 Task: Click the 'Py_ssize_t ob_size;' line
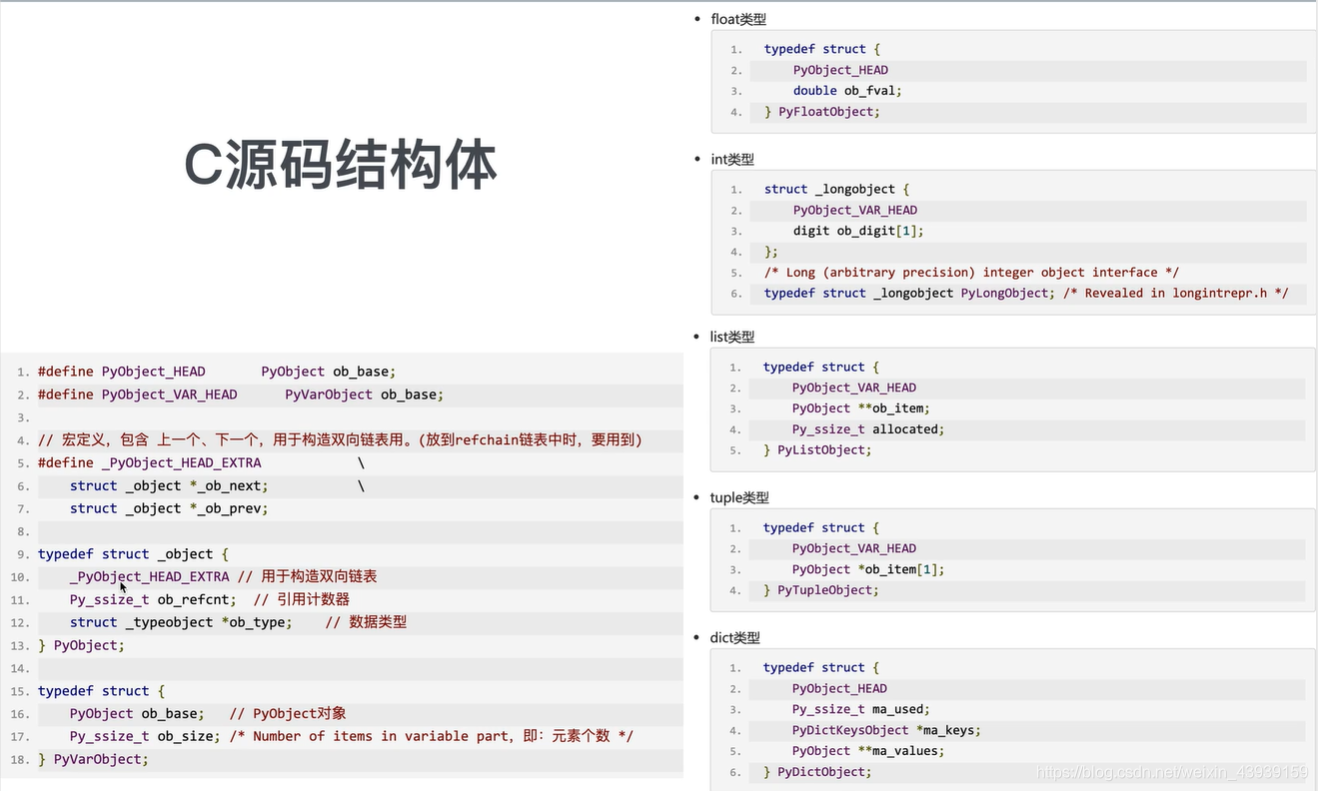[x=352, y=736]
